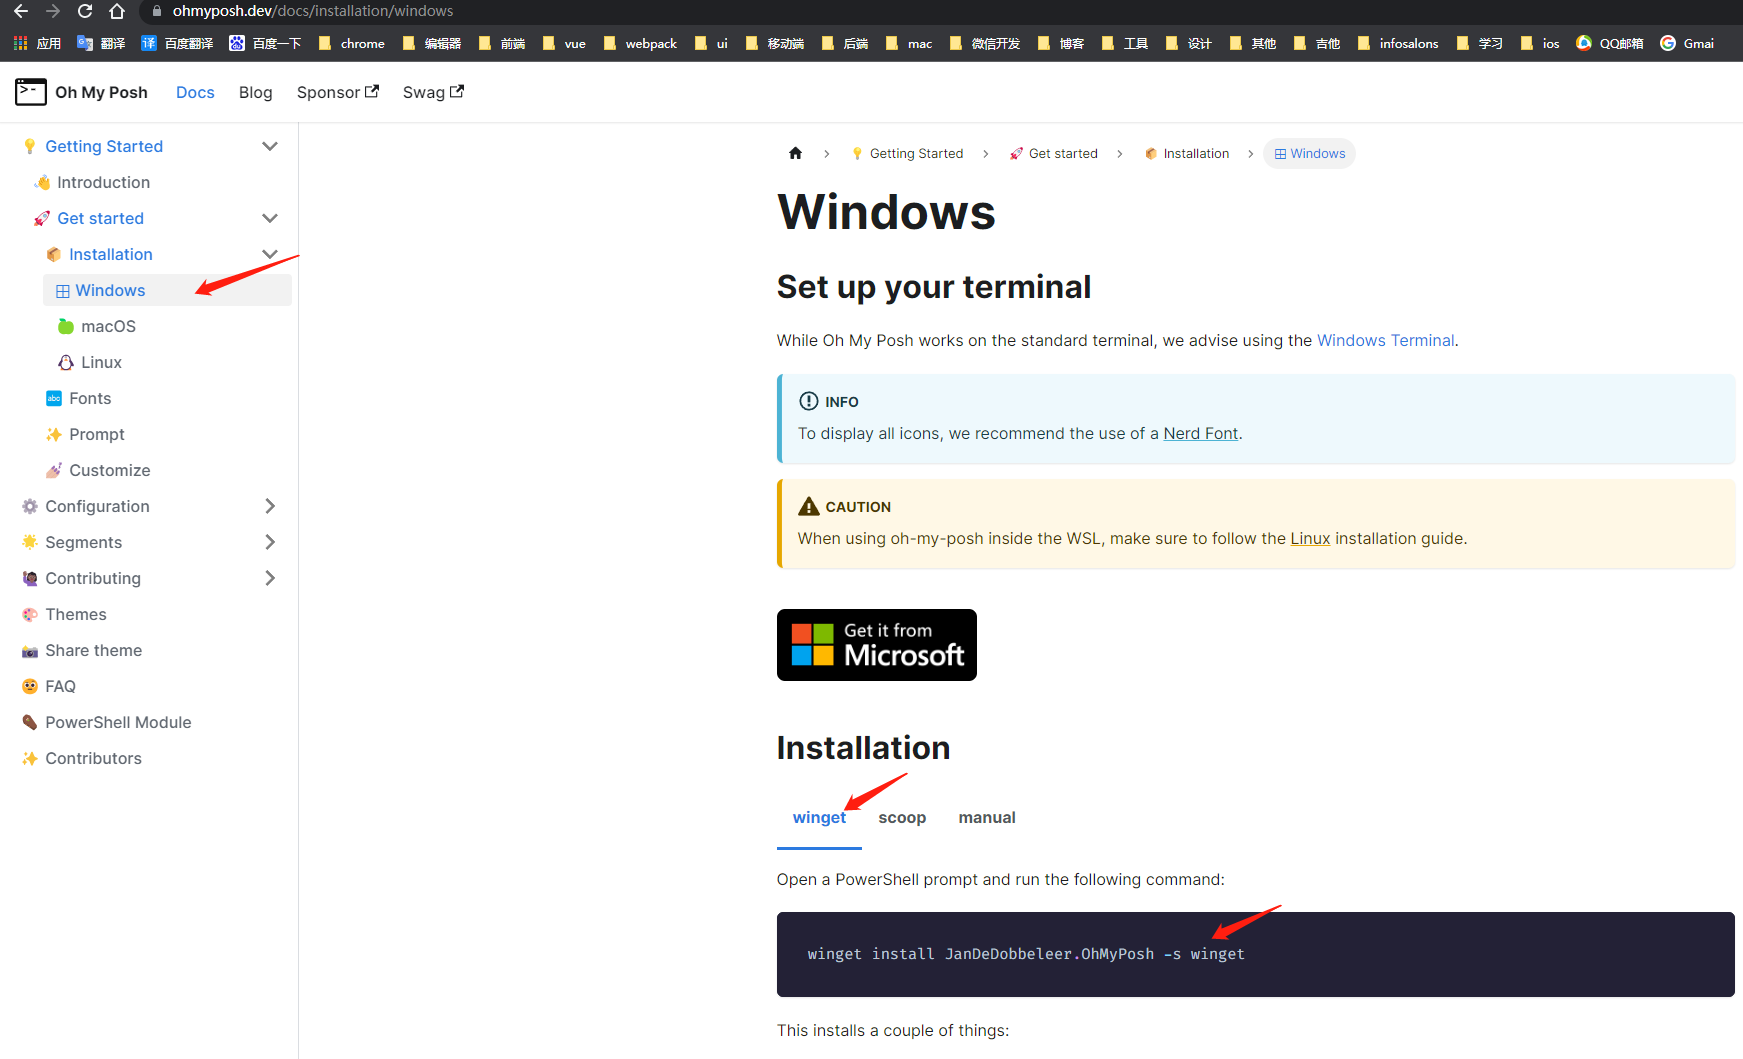Open the Baidu translate bookmark
1743x1059 pixels.
(178, 43)
